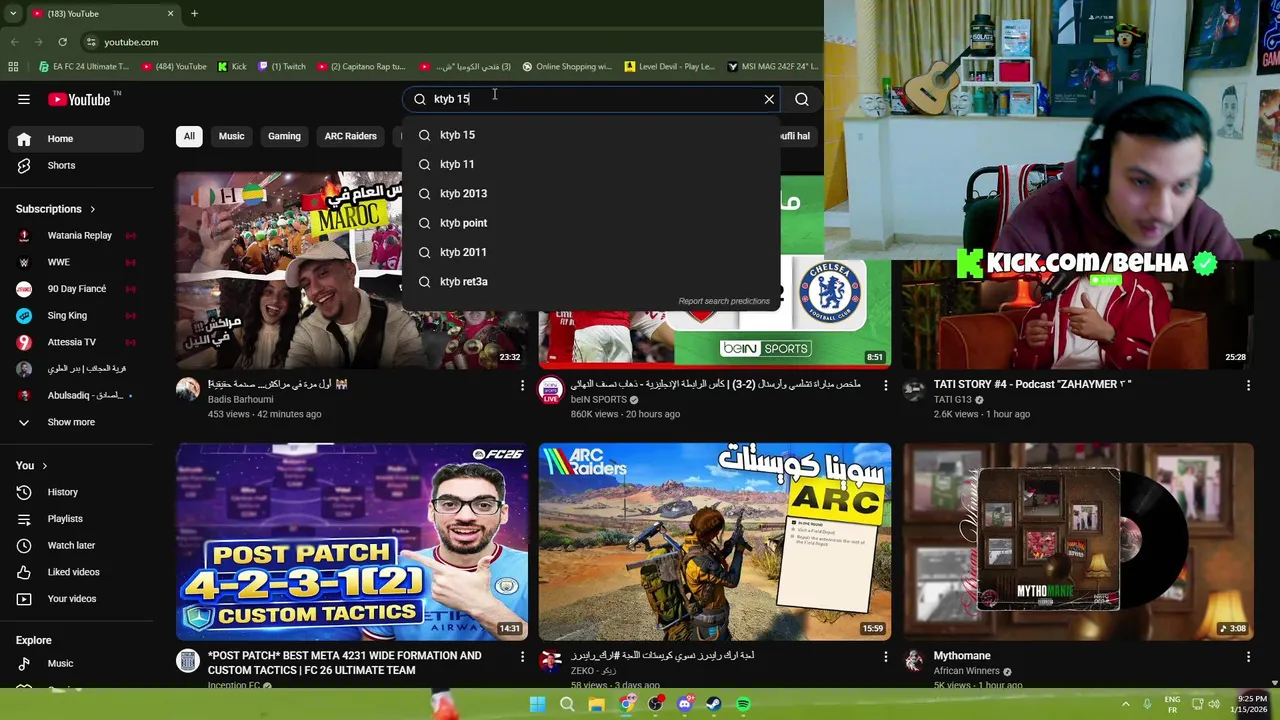The image size is (1280, 720).
Task: Open File Explorer from the taskbar
Action: point(597,704)
